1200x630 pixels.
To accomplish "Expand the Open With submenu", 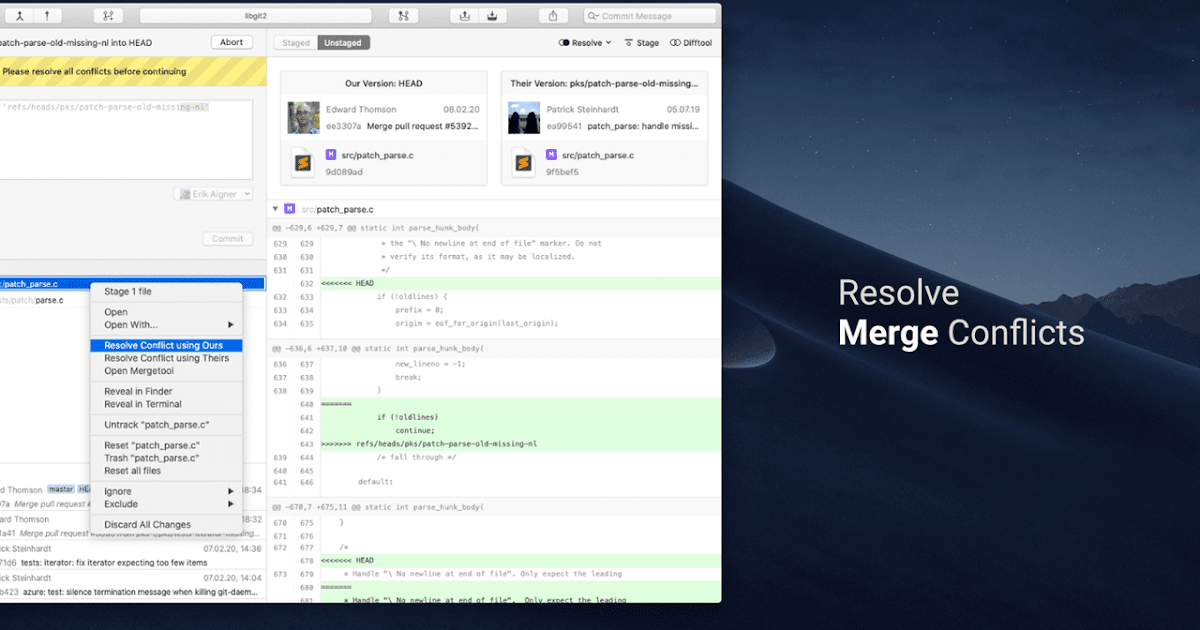I will [x=166, y=325].
